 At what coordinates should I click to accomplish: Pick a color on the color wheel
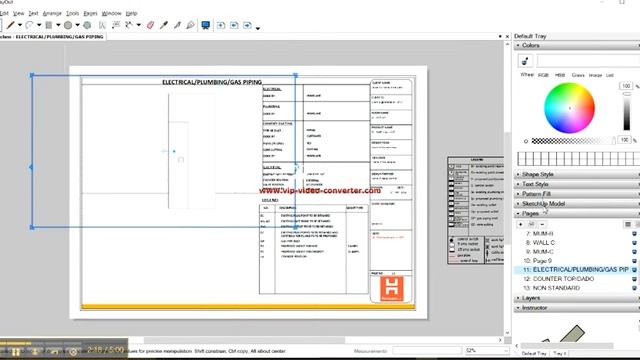tap(569, 108)
